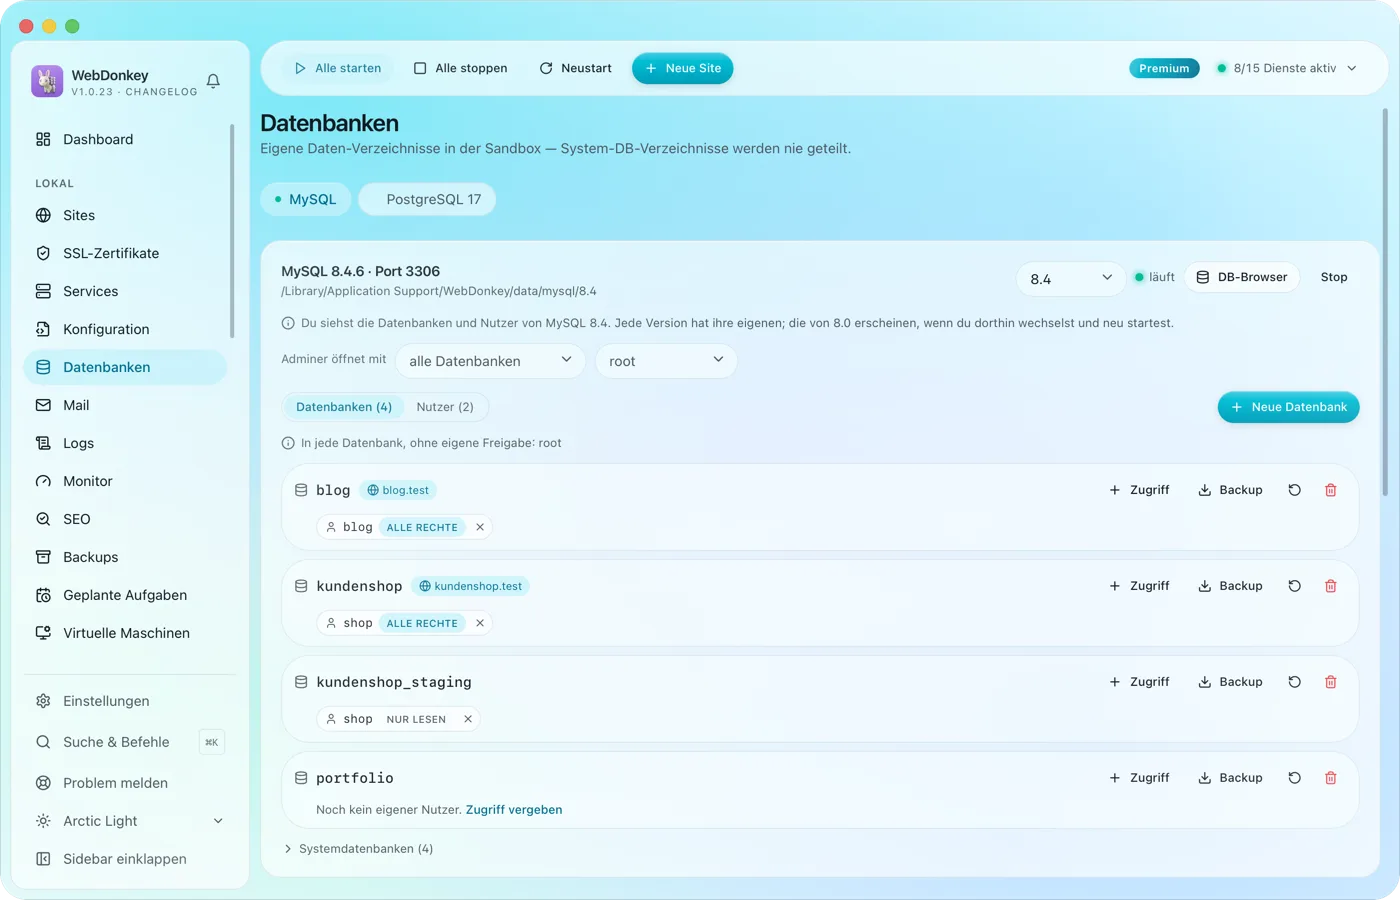Expand Systemdatenbanken (4) list

[x=359, y=849]
